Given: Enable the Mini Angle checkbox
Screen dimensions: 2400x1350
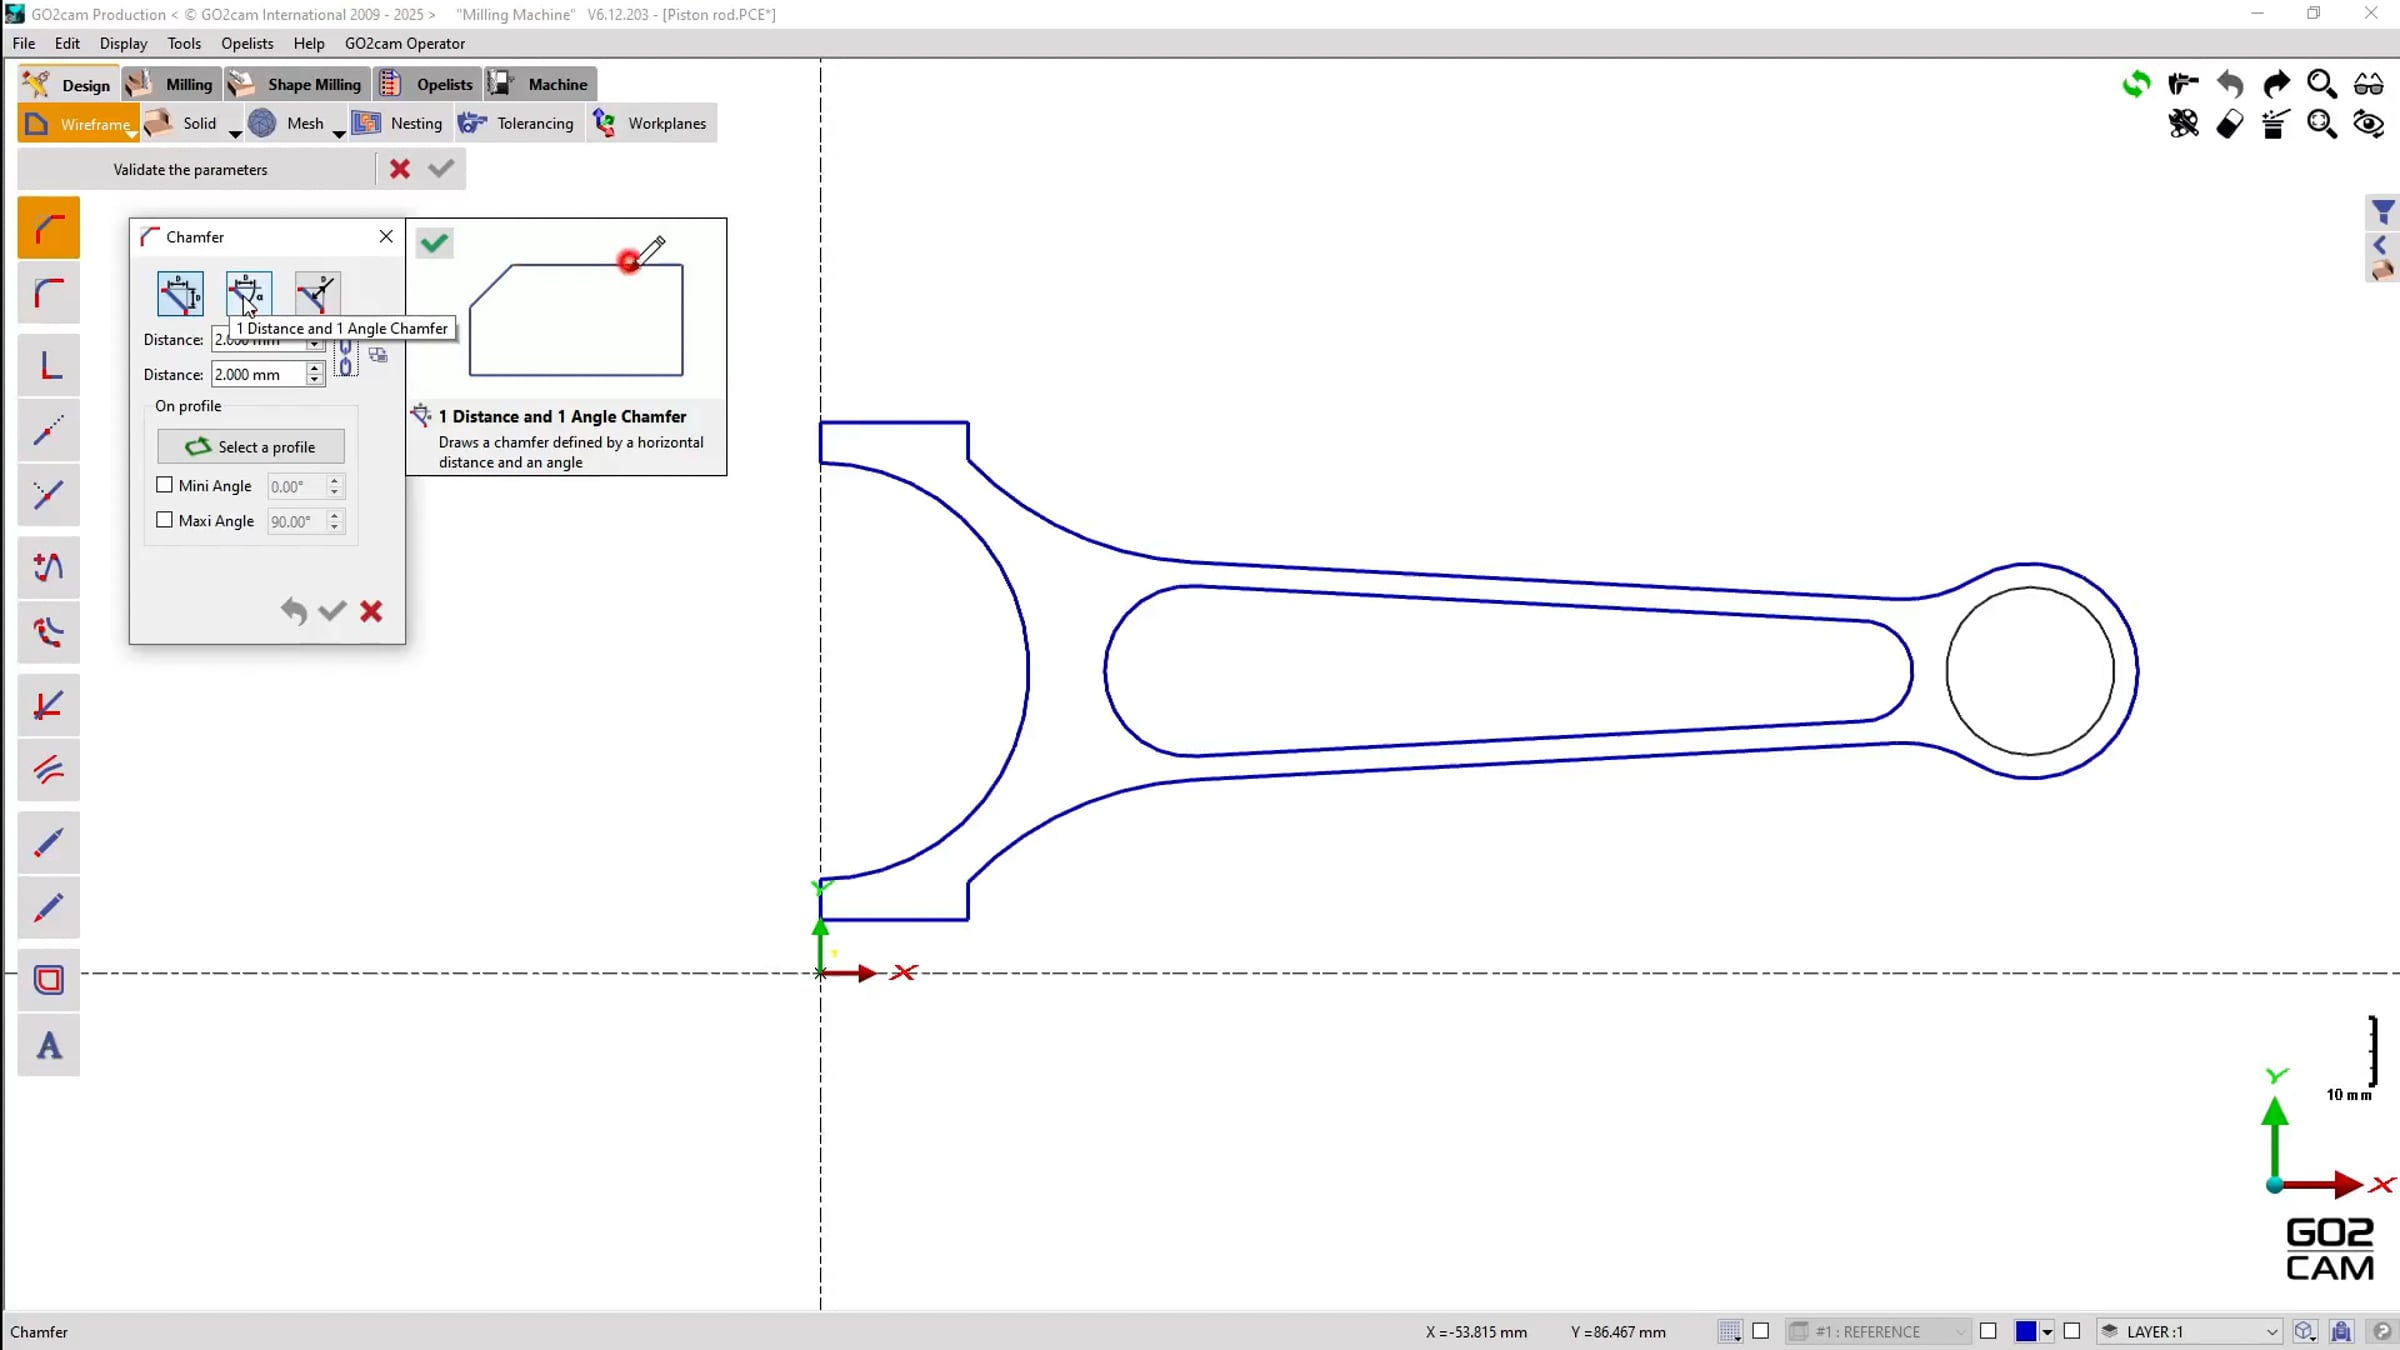Looking at the screenshot, I should (x=165, y=485).
